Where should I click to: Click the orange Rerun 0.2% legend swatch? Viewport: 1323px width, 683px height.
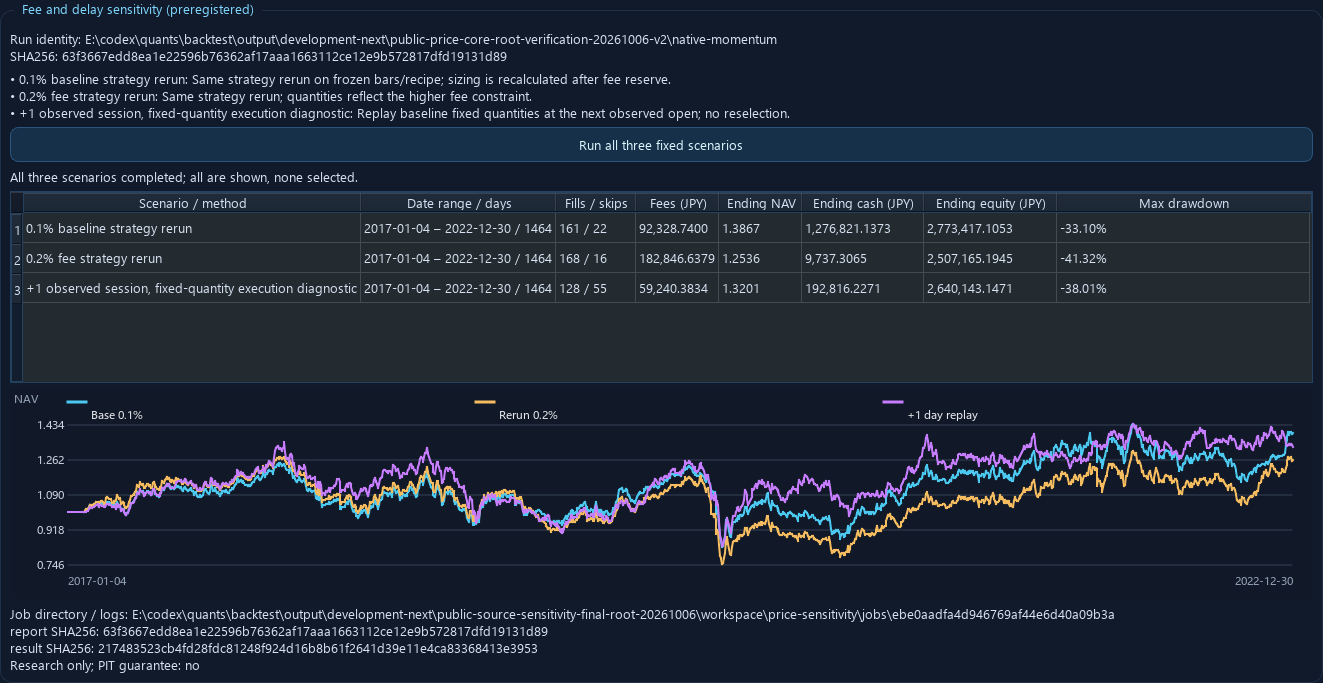pos(485,402)
